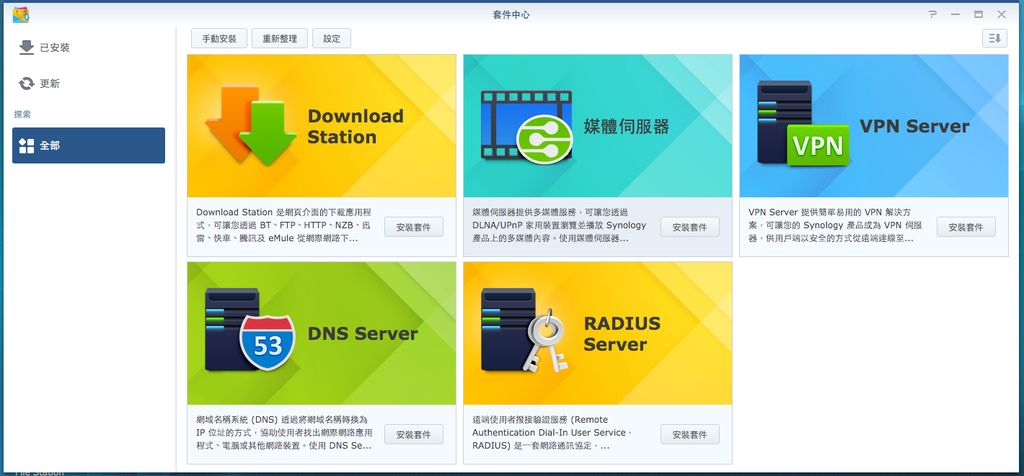Open the 更新 updates section

point(88,84)
